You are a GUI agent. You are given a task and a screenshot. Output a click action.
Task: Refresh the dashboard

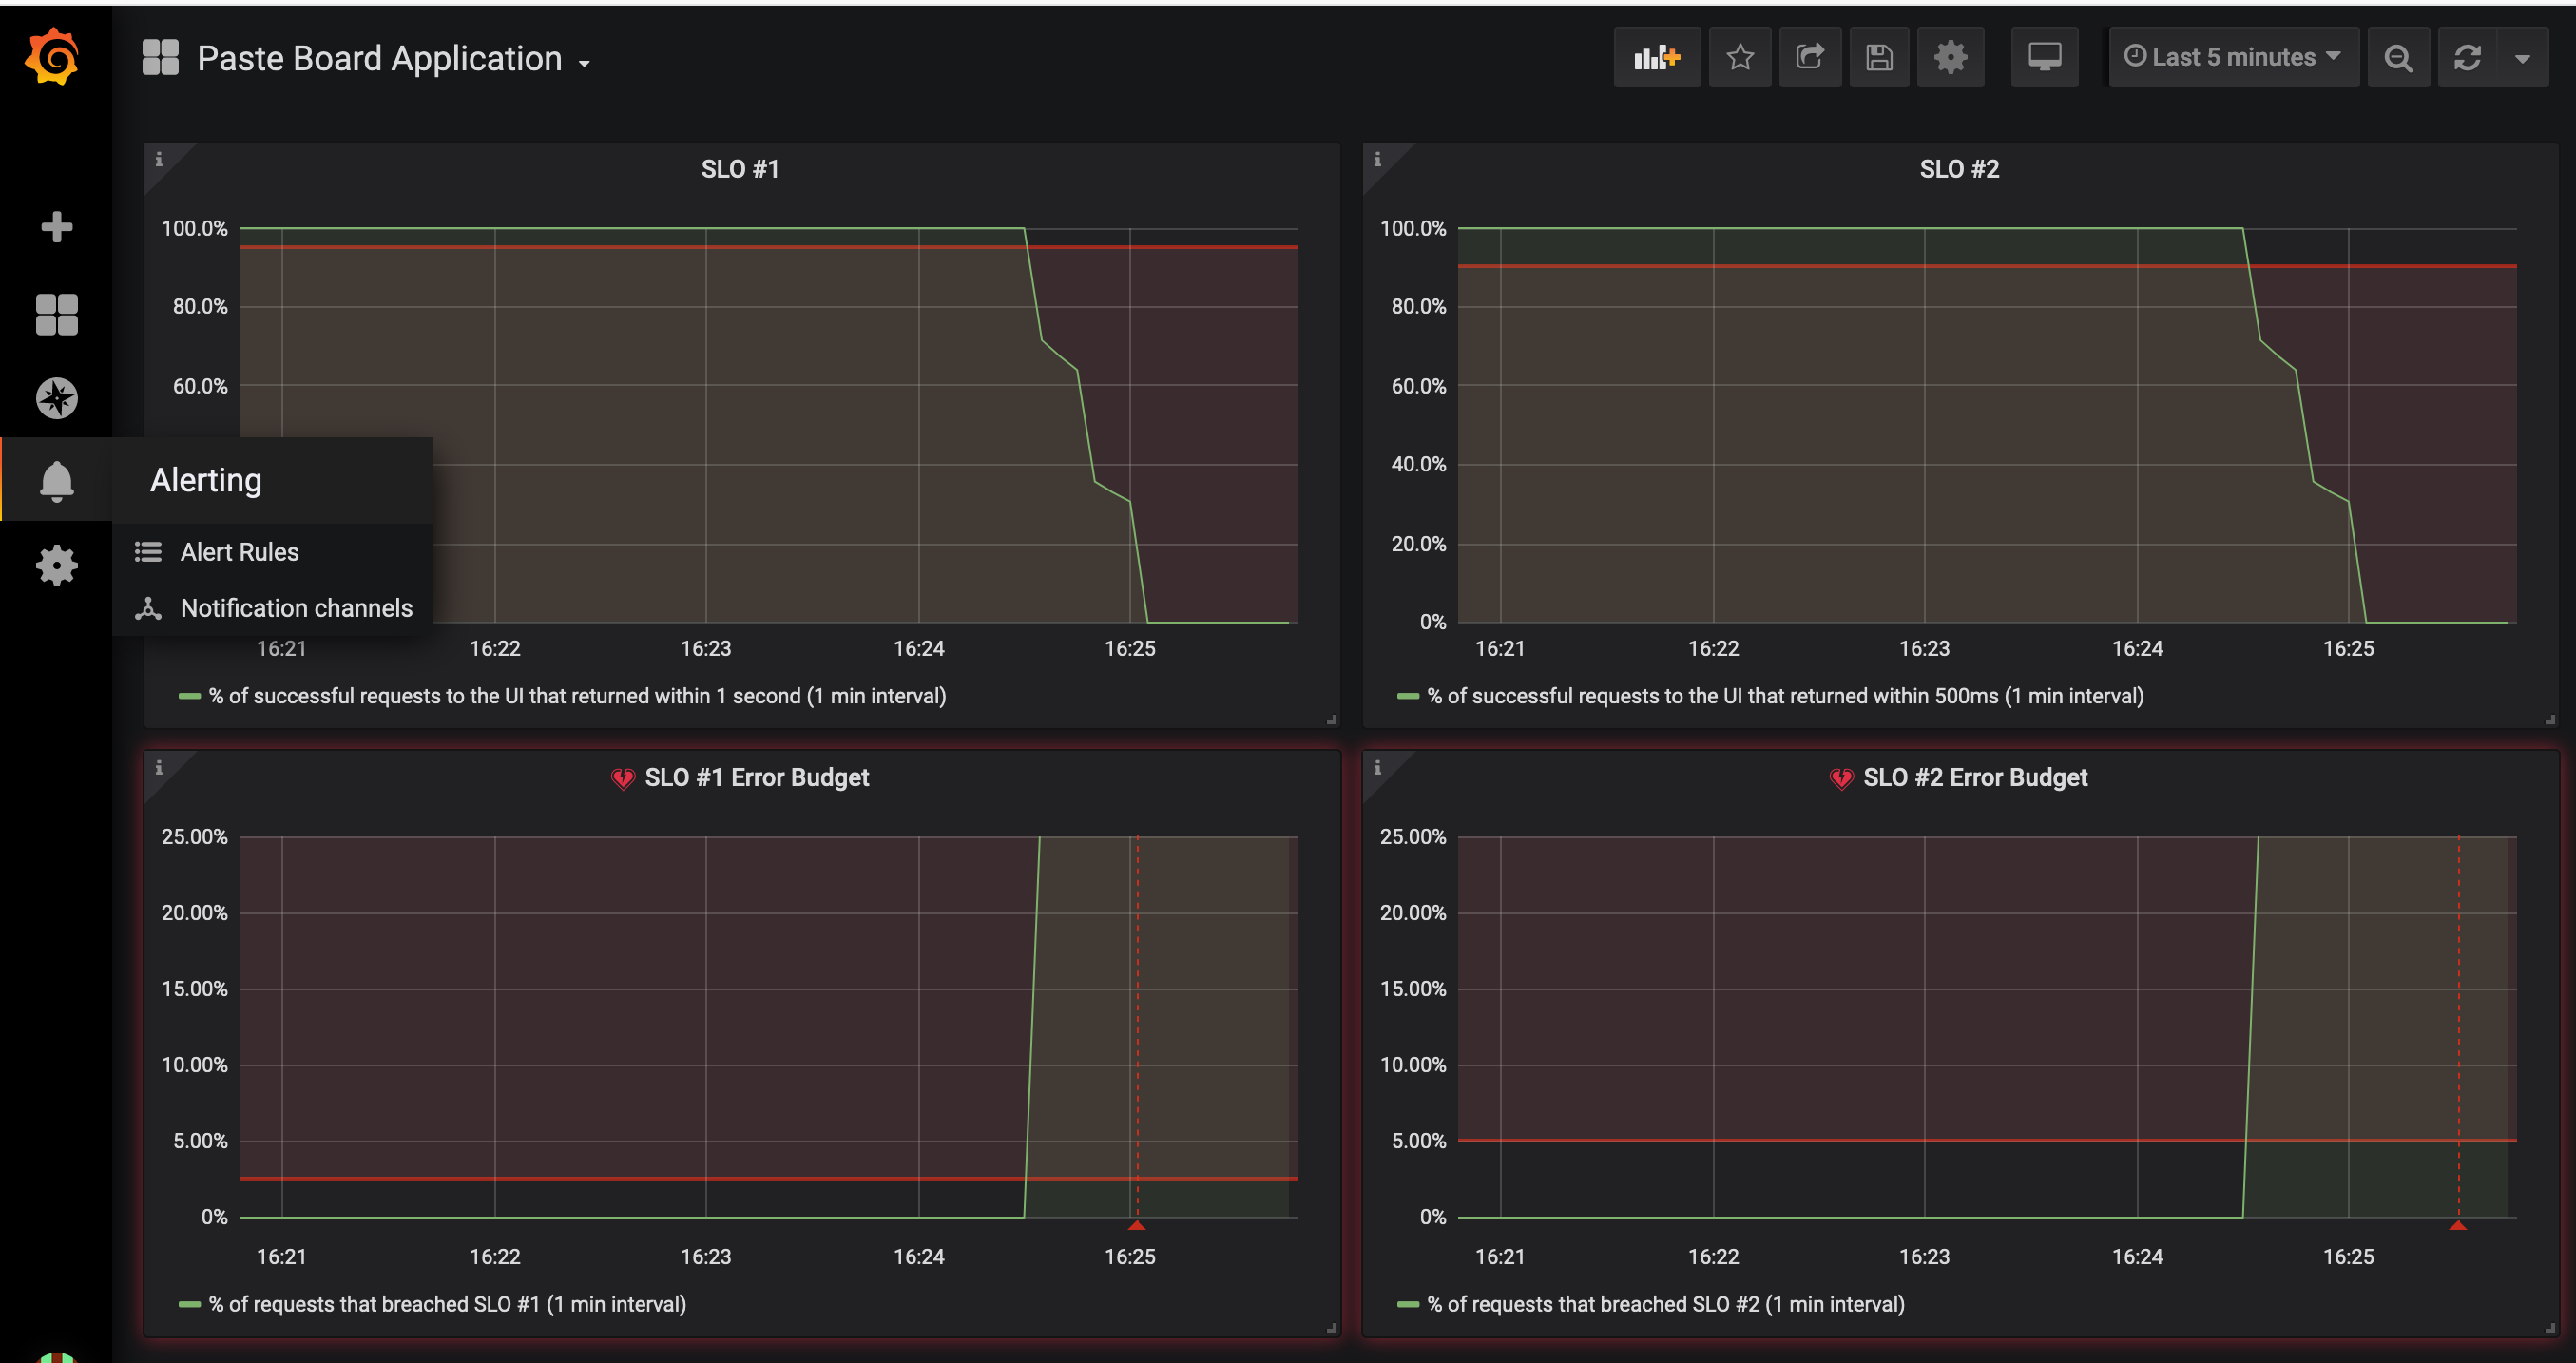pos(2467,58)
